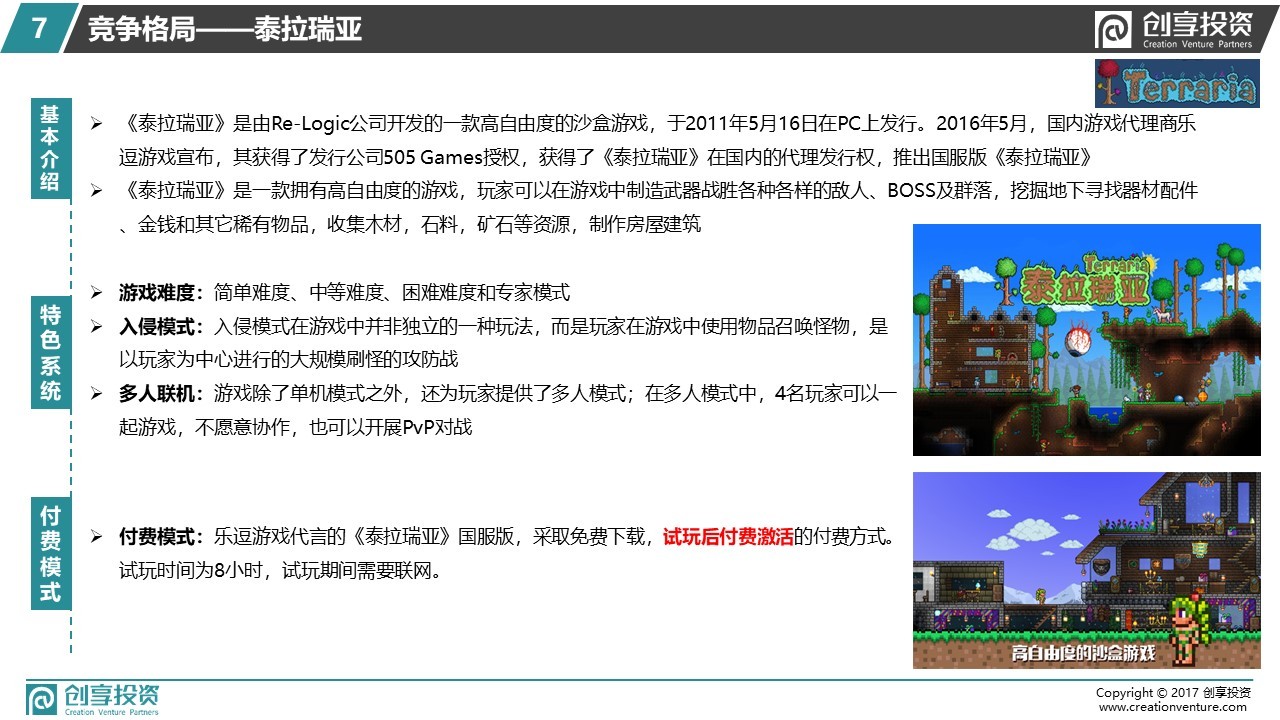Click the small Terraria logo under the header
This screenshot has width=1280, height=720.
coord(1176,82)
